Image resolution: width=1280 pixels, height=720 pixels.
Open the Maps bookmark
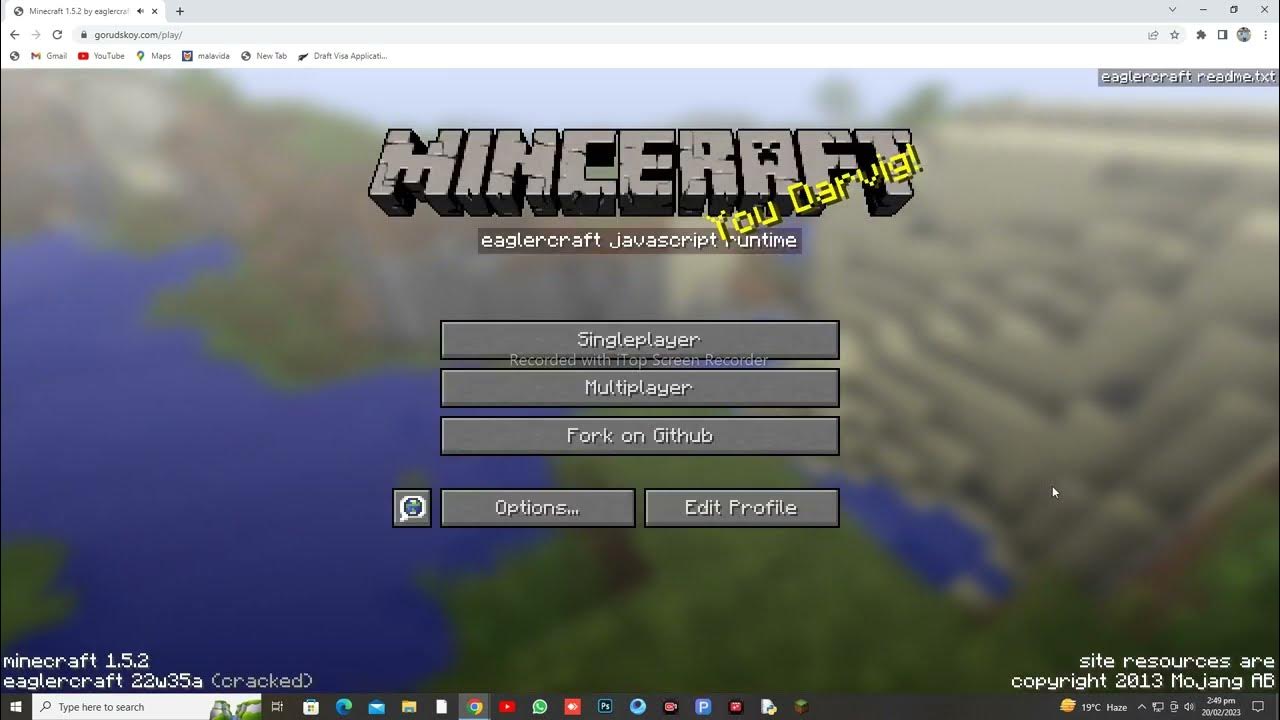click(x=154, y=56)
